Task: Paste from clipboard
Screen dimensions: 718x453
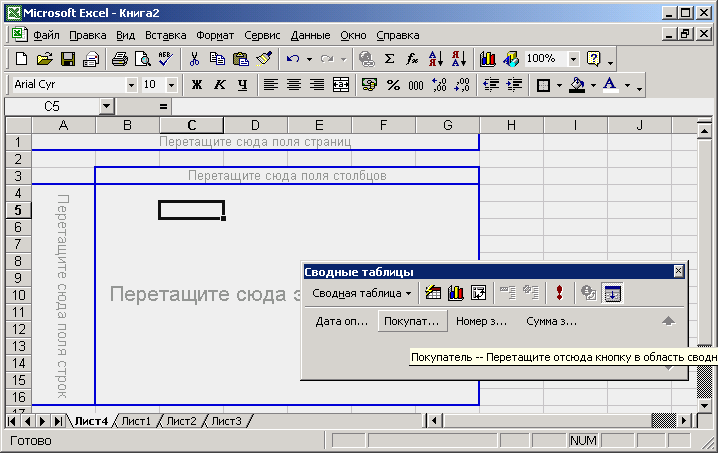Action: [x=241, y=59]
